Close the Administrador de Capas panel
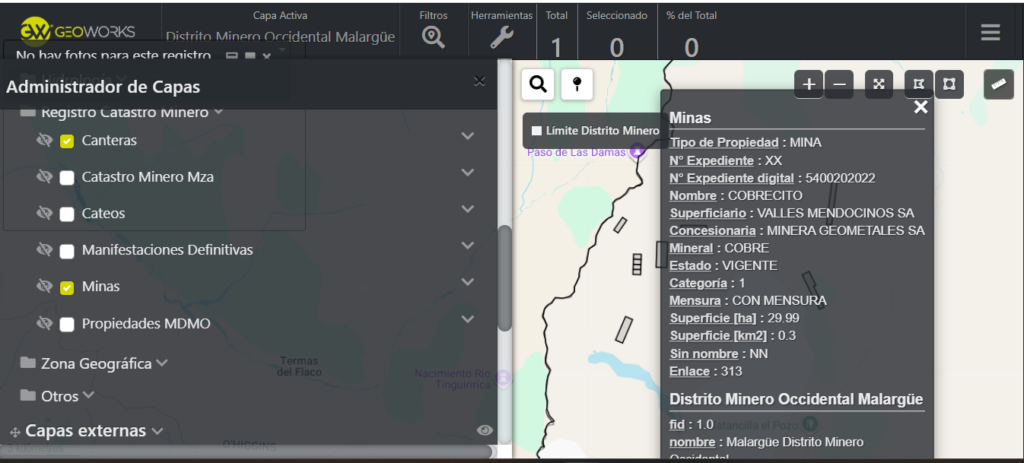The image size is (1024, 463). (479, 81)
